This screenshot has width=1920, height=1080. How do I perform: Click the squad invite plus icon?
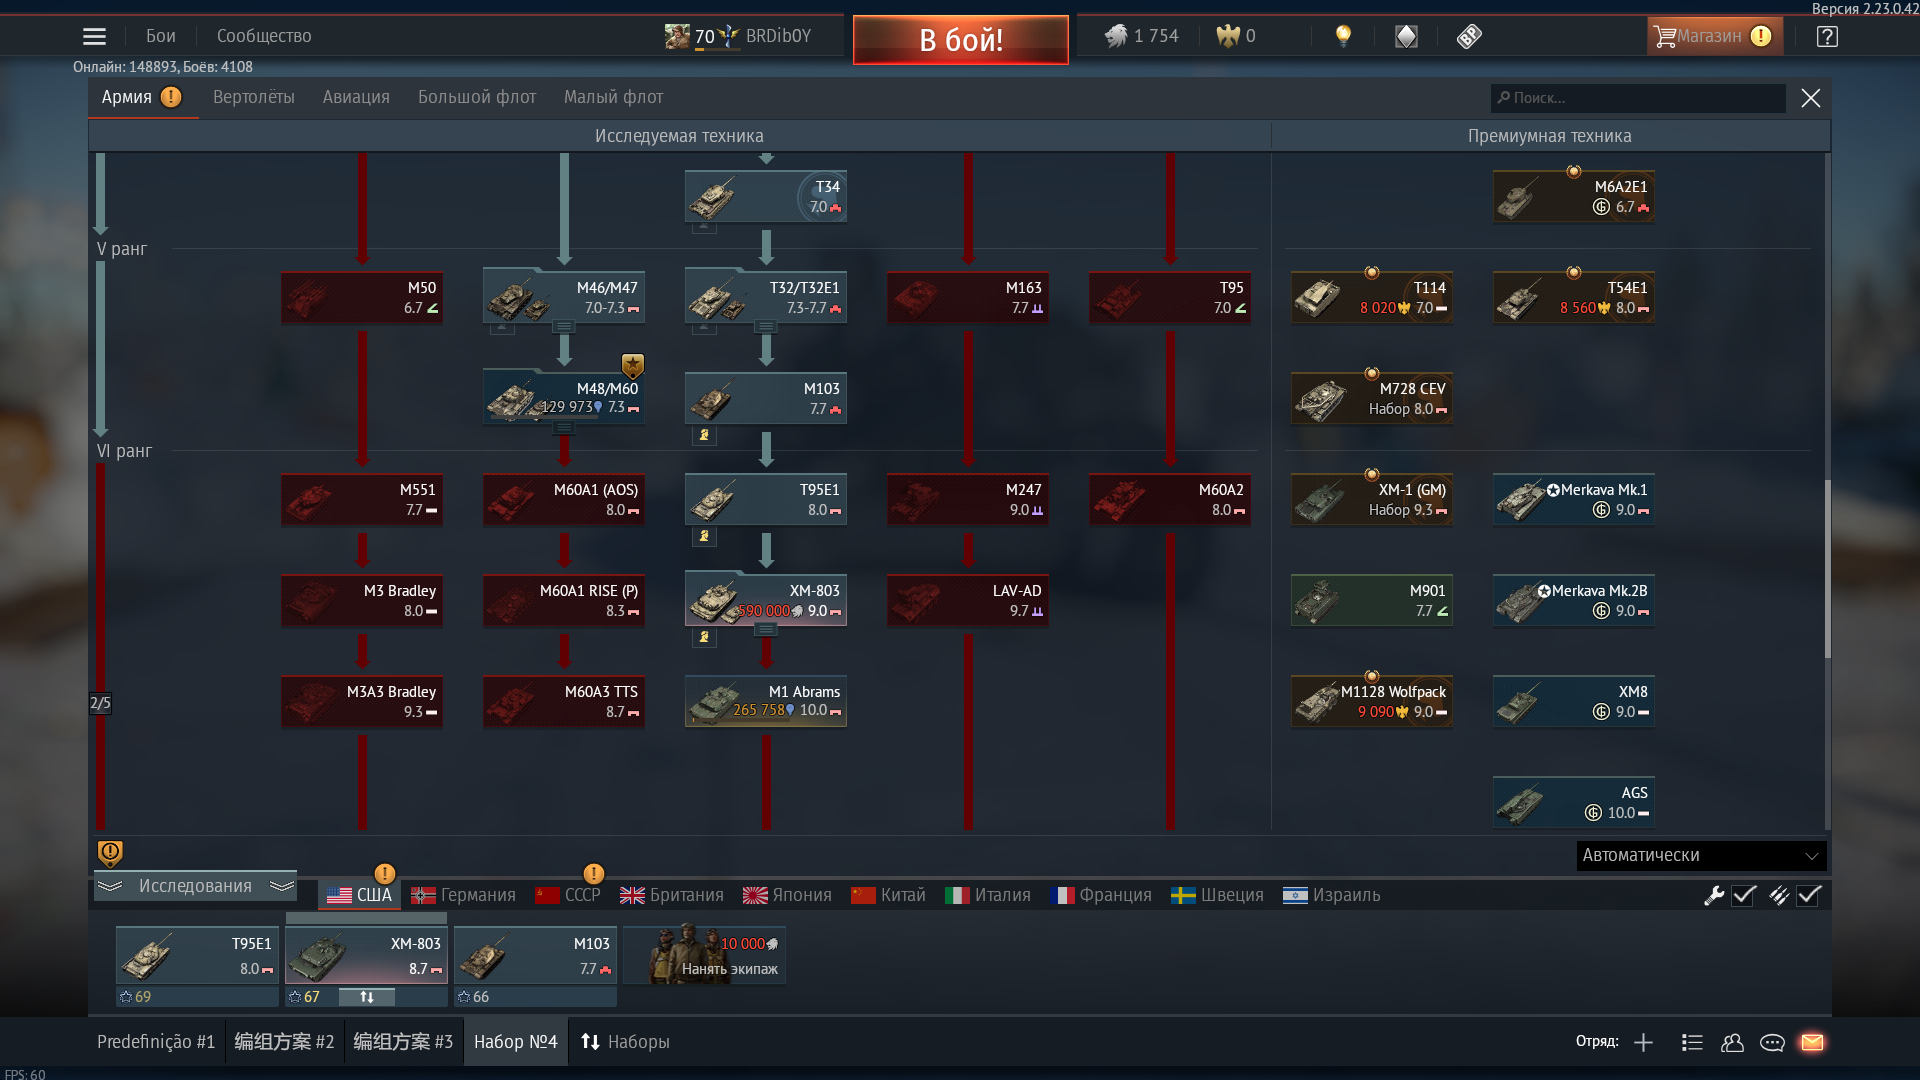pyautogui.click(x=1643, y=1042)
